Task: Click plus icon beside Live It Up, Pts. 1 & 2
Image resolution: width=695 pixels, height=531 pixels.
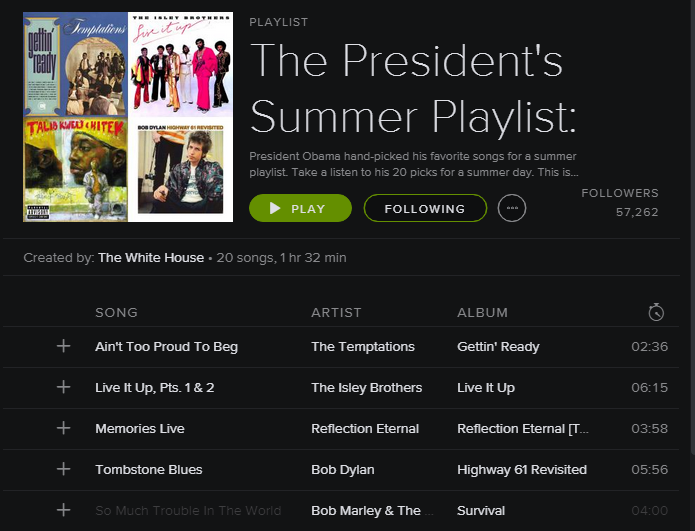Action: (64, 387)
